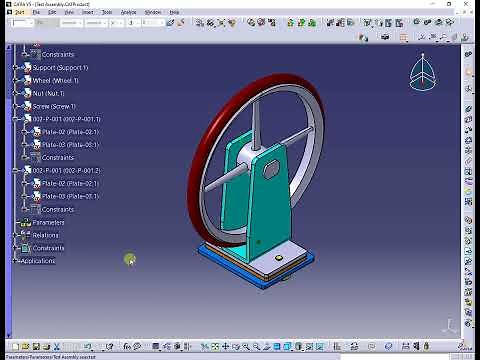Open the Help menu

point(174,12)
